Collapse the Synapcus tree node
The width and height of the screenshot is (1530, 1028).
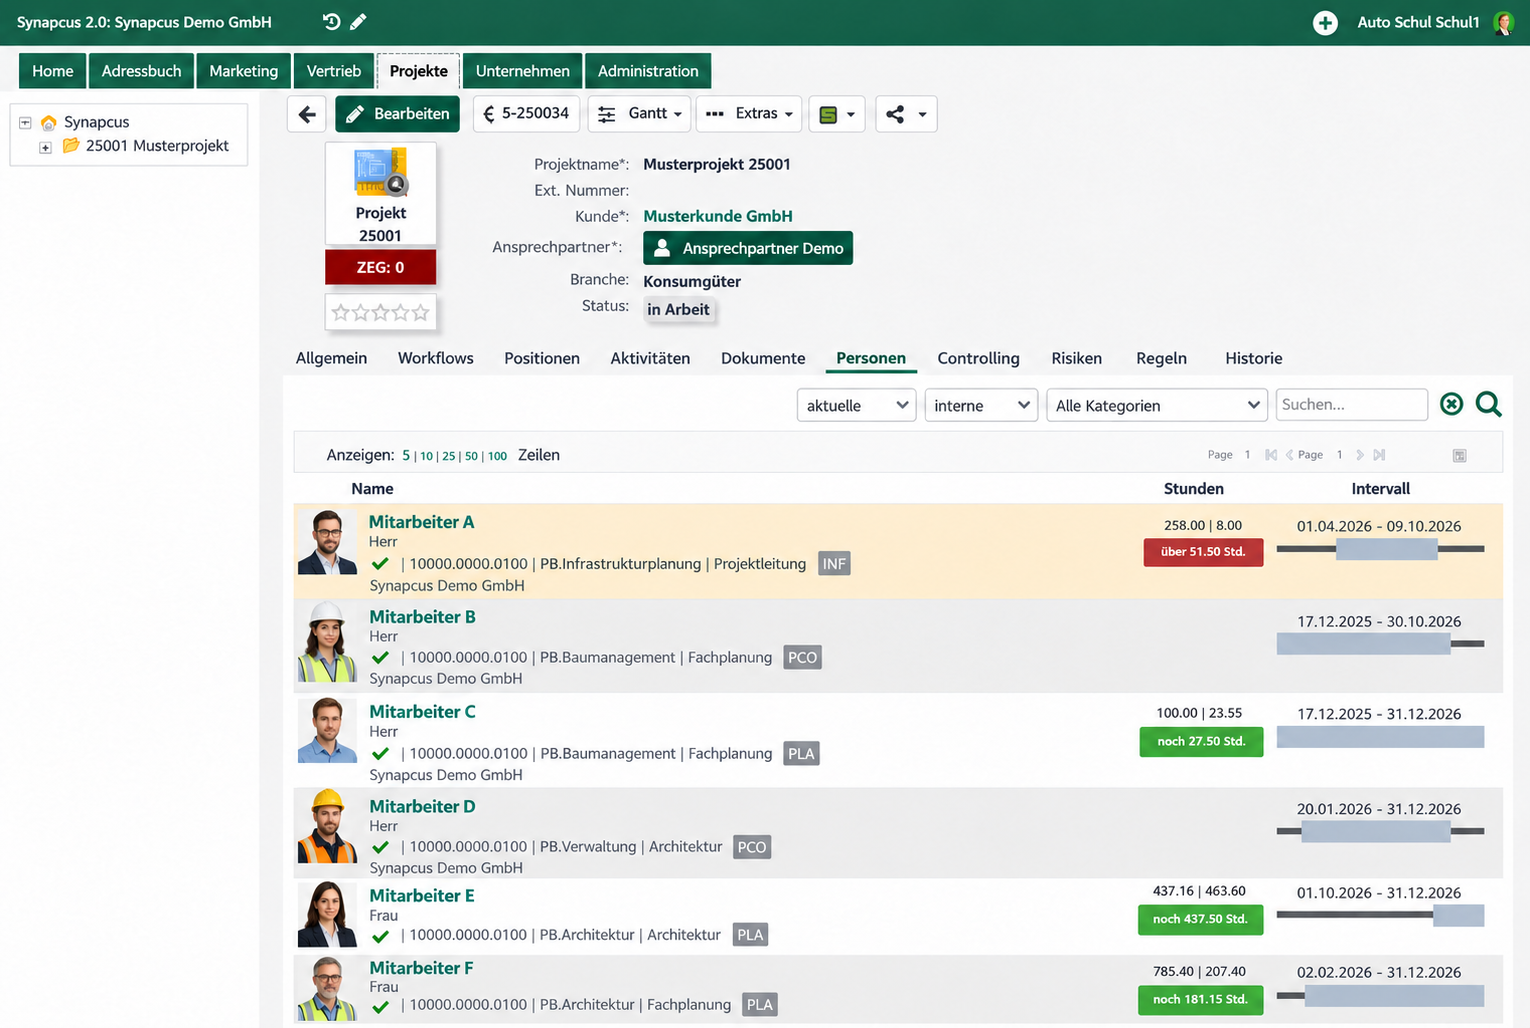click(x=25, y=123)
